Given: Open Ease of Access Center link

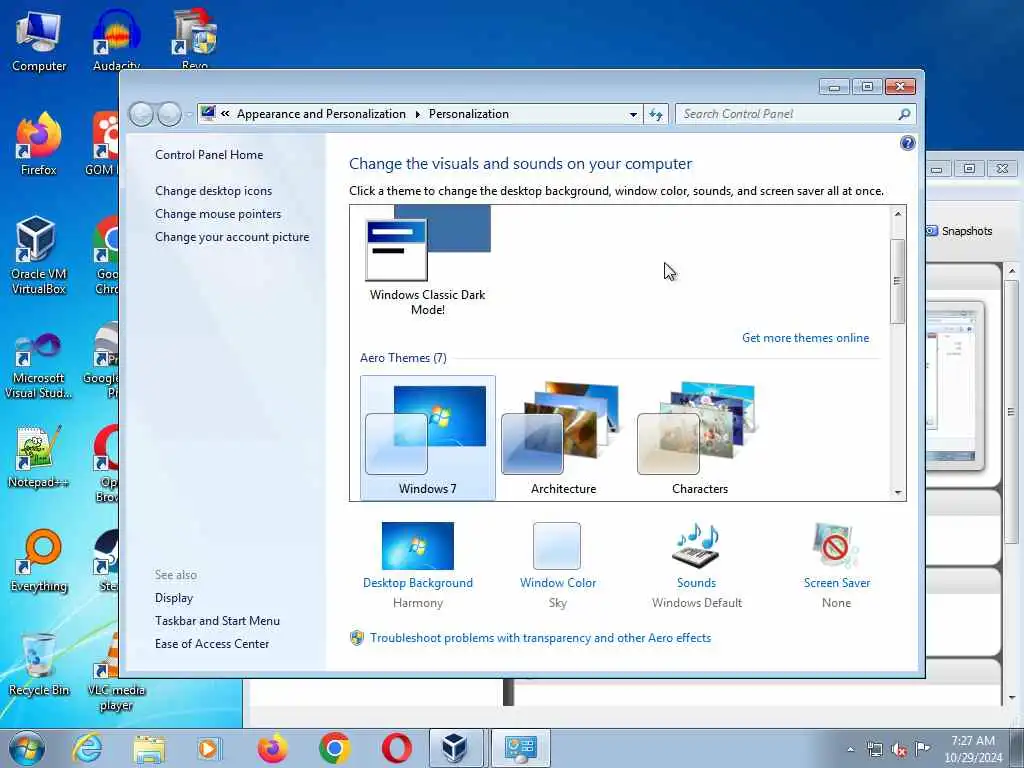Looking at the screenshot, I should coord(212,643).
